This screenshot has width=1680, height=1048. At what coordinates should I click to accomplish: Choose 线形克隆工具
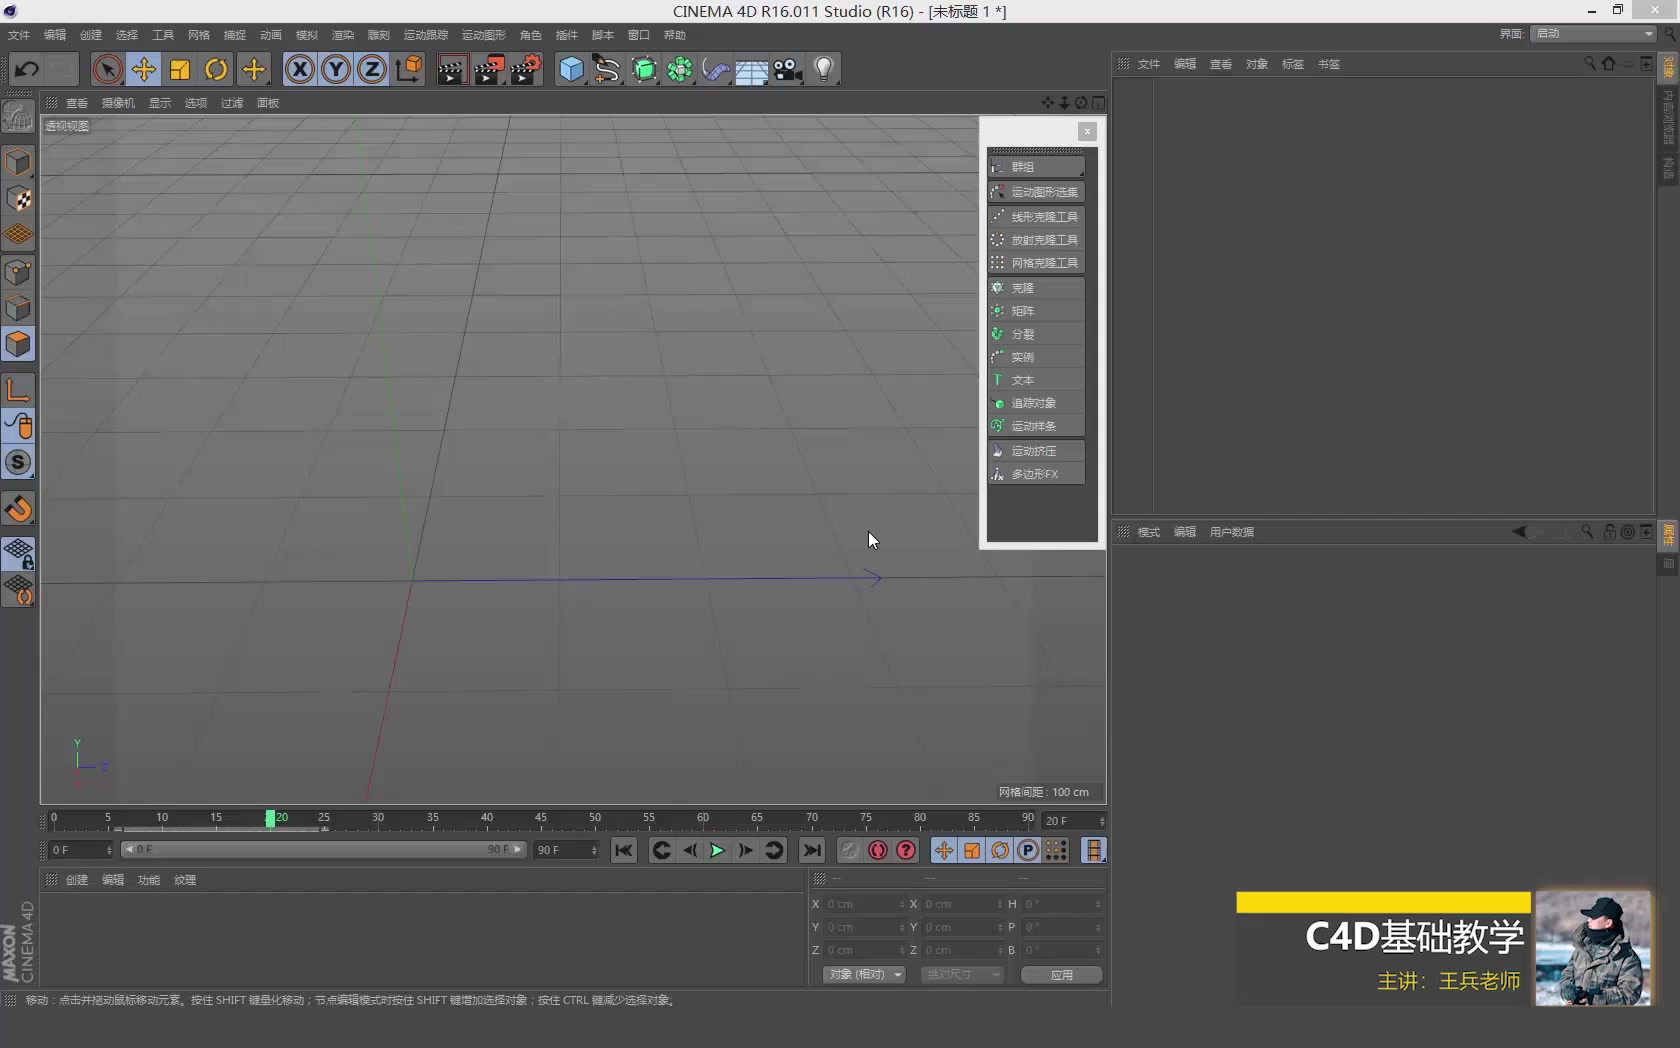coord(1036,217)
